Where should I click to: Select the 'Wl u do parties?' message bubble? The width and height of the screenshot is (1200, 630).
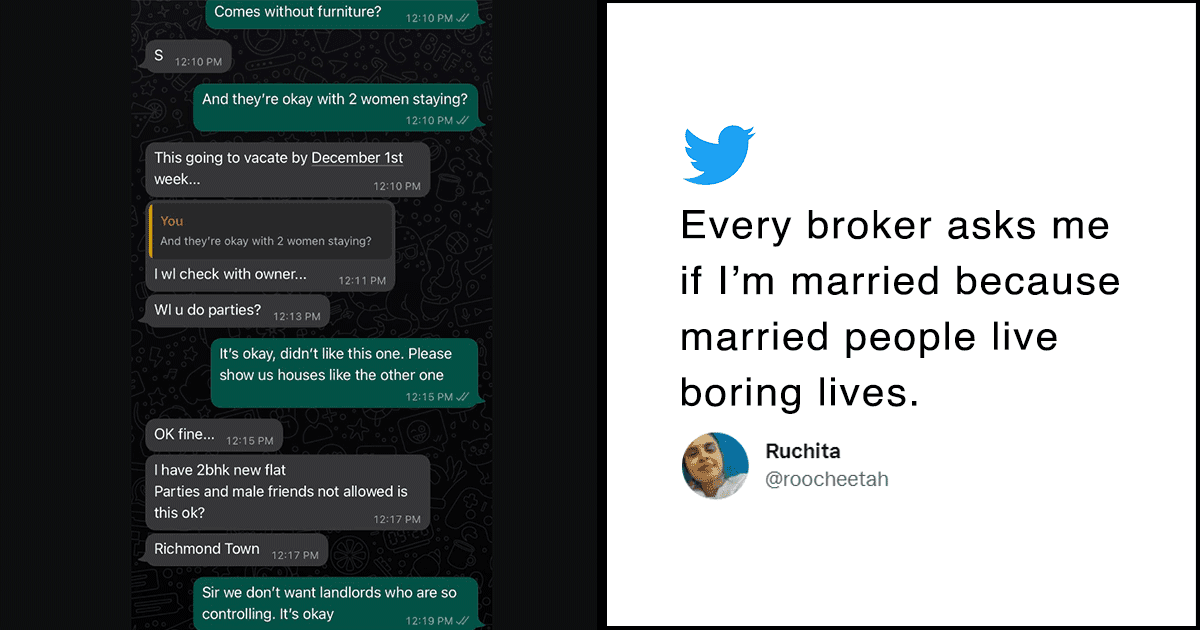(x=210, y=311)
